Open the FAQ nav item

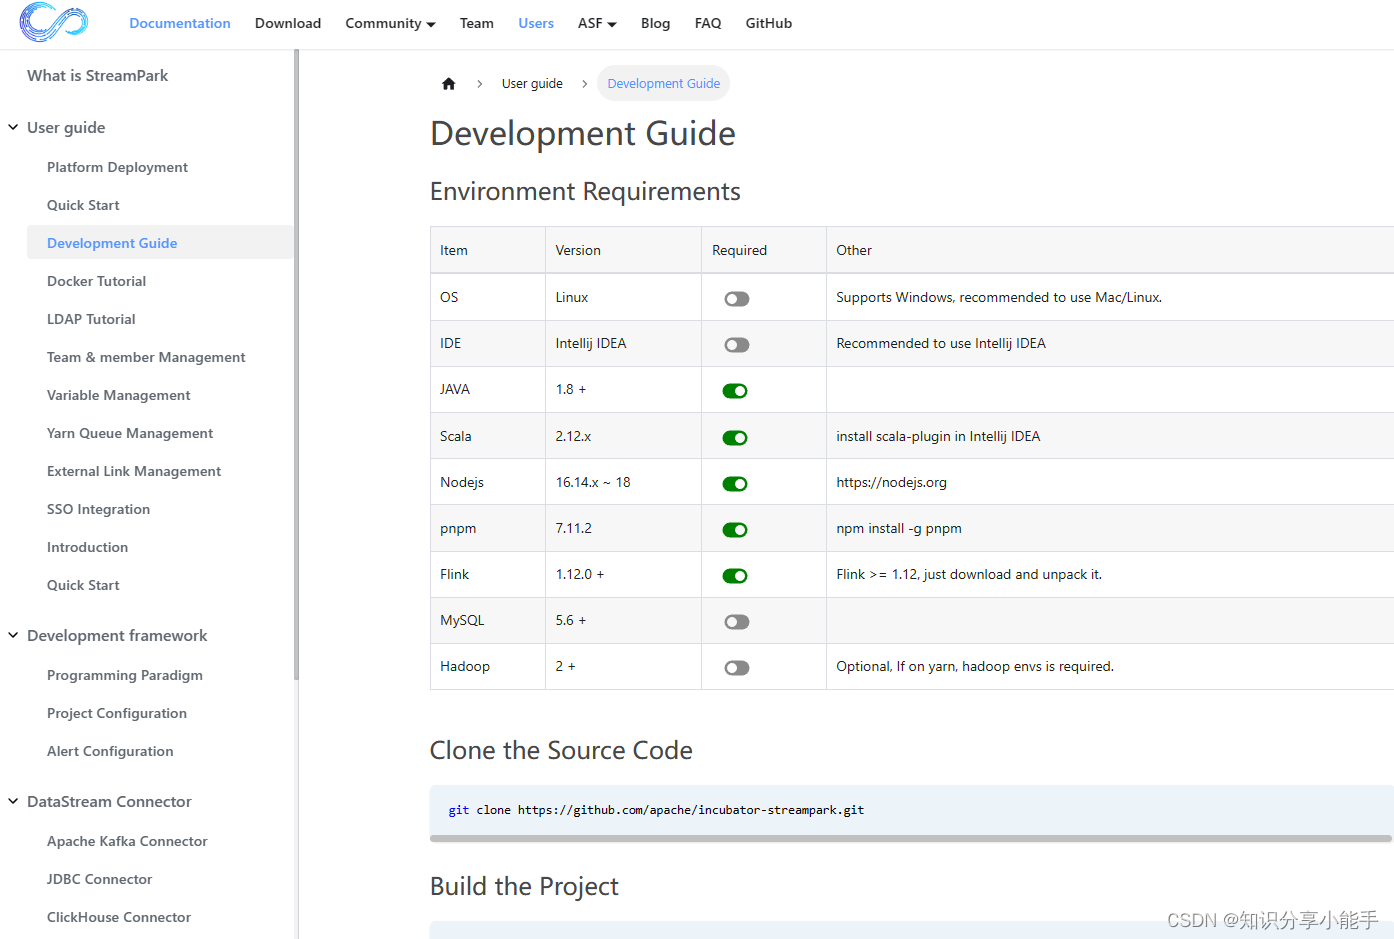(x=708, y=23)
